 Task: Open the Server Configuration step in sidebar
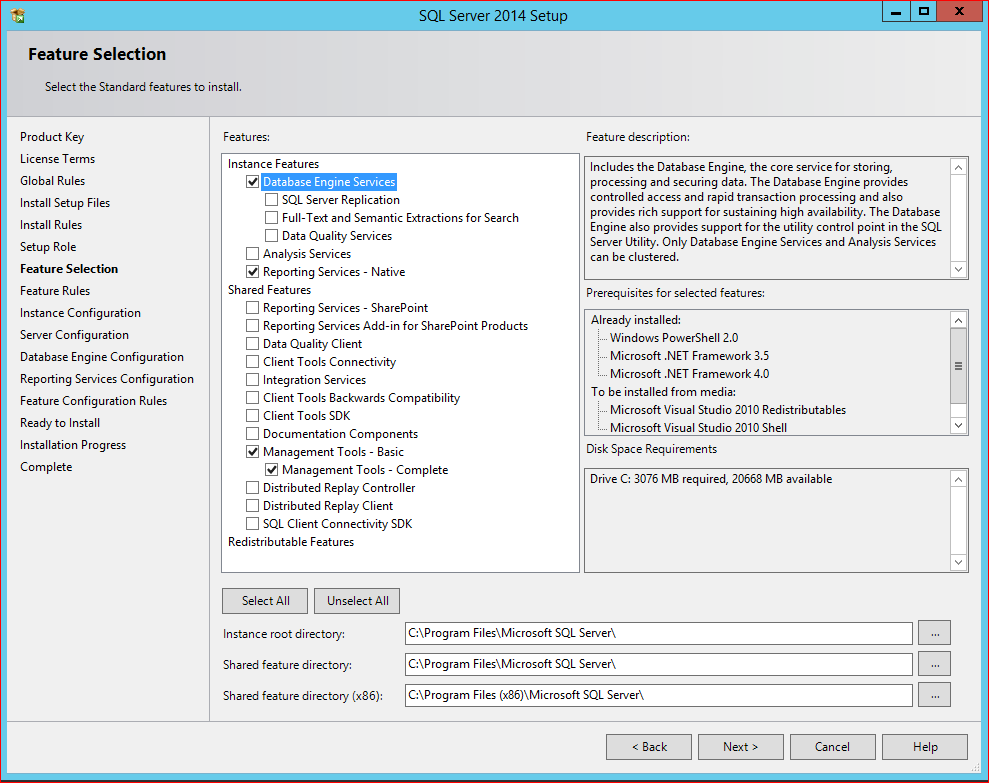pyautogui.click(x=74, y=335)
